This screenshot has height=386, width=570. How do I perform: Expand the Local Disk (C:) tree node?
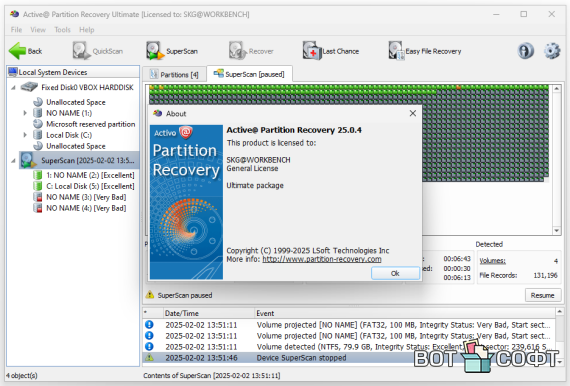pos(25,135)
